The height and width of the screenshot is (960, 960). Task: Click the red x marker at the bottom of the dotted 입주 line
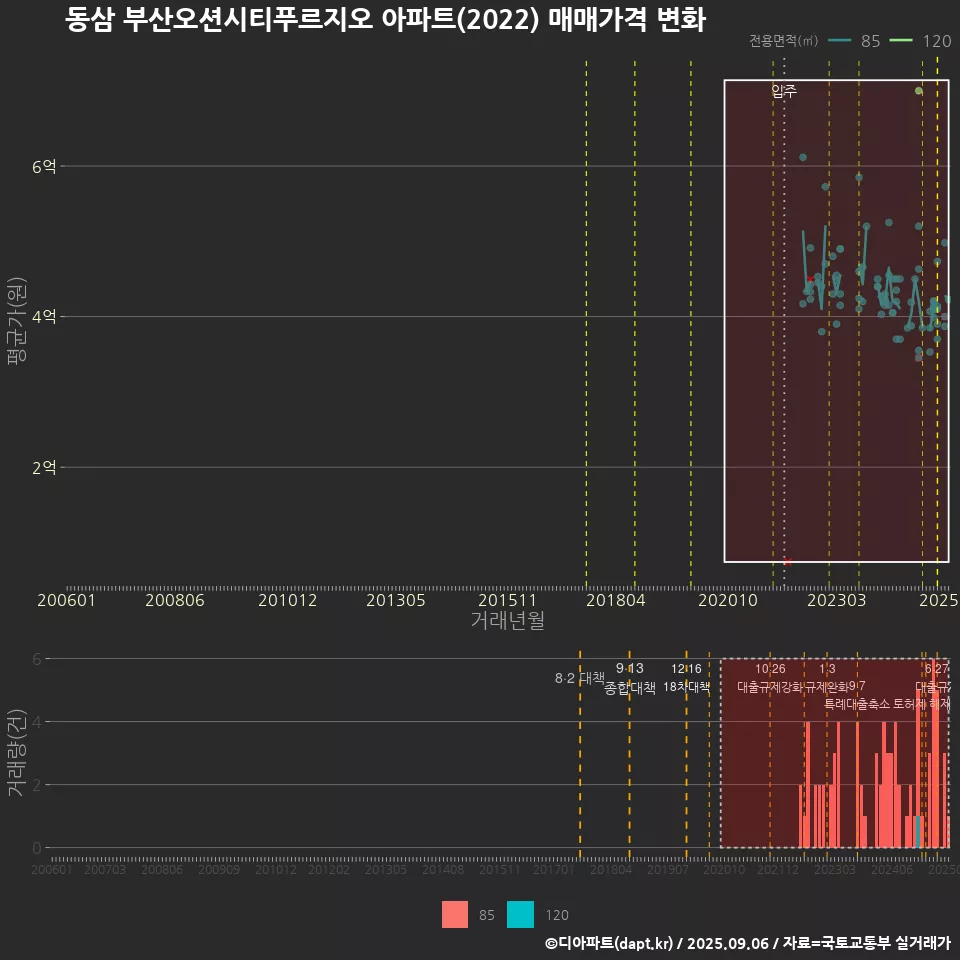[x=787, y=561]
